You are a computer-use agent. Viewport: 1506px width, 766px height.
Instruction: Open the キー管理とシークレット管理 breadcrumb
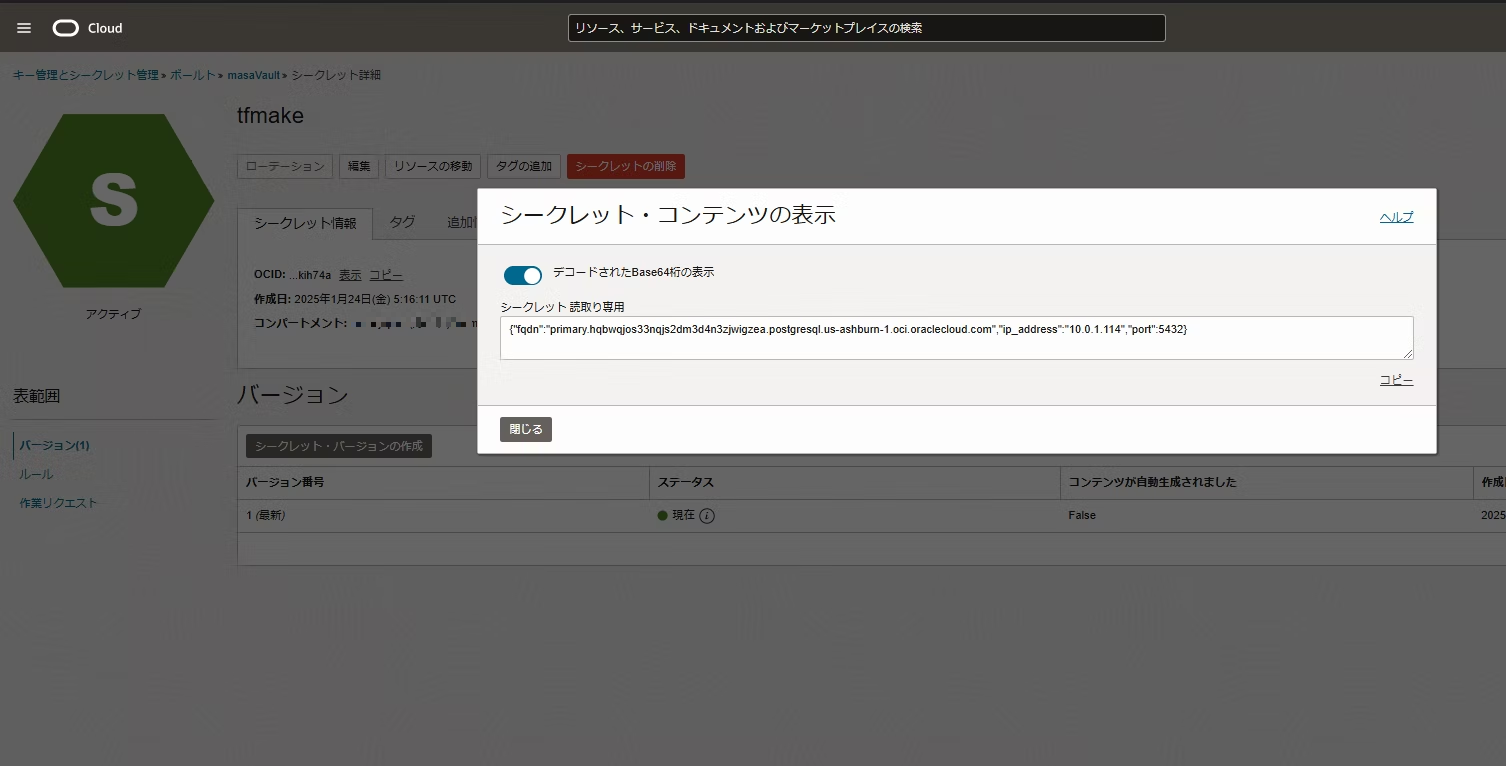[86, 75]
